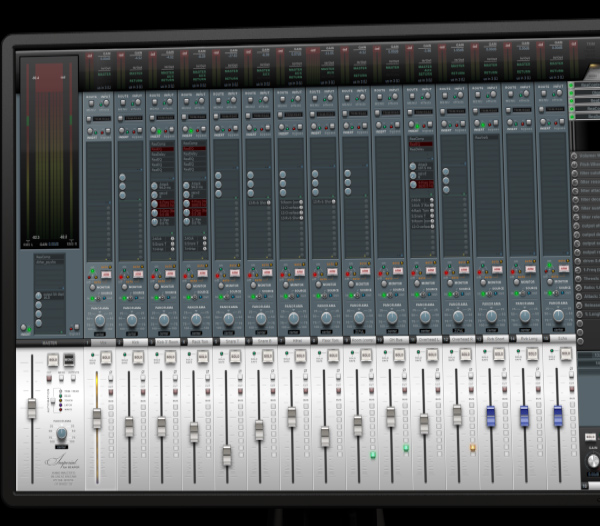This screenshot has height=526, width=600.
Task: Click the top send knob on Snare B strip
Action: (250, 175)
